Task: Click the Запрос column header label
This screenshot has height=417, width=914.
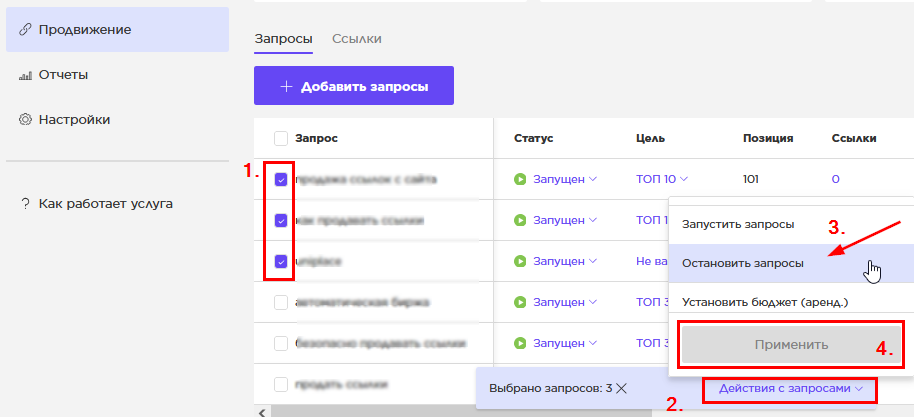Action: click(x=317, y=138)
